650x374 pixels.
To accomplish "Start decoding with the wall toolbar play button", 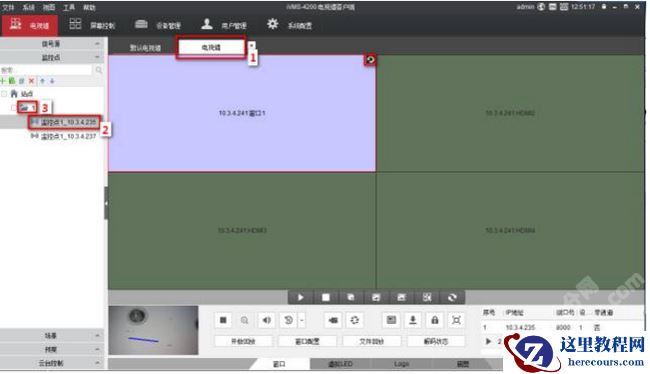I will pyautogui.click(x=301, y=297).
